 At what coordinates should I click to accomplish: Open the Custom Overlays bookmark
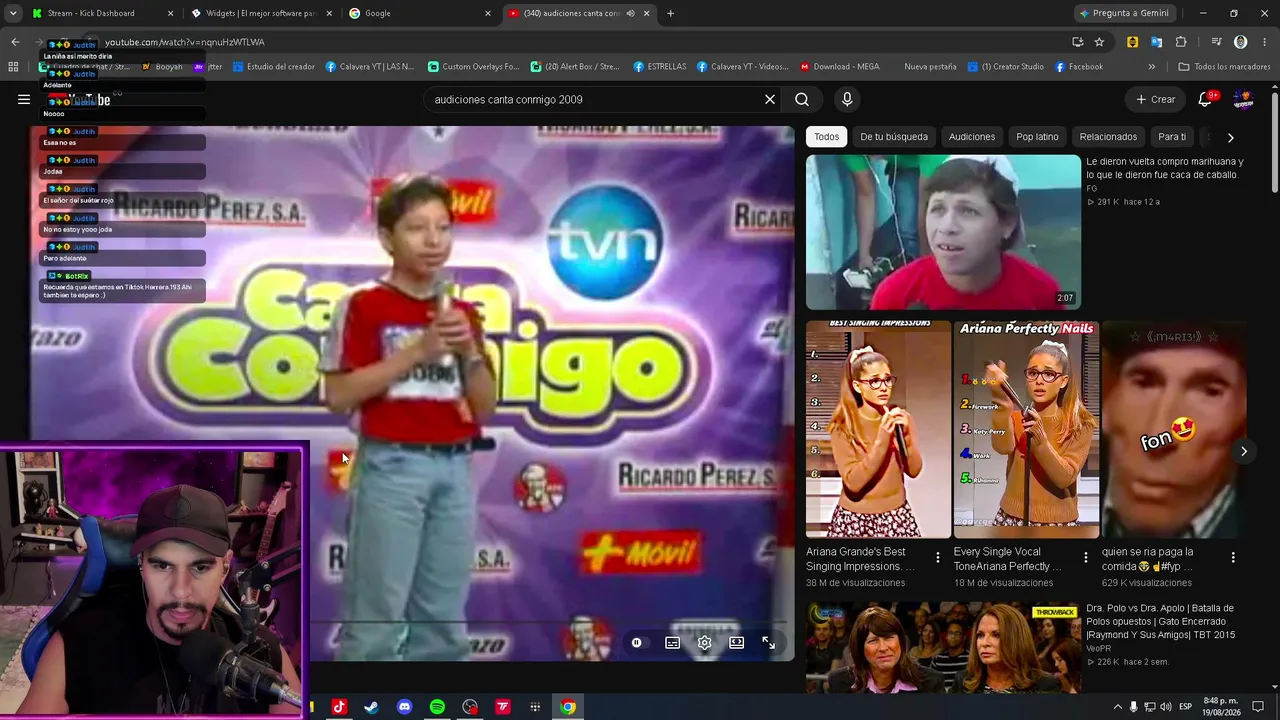click(x=474, y=67)
